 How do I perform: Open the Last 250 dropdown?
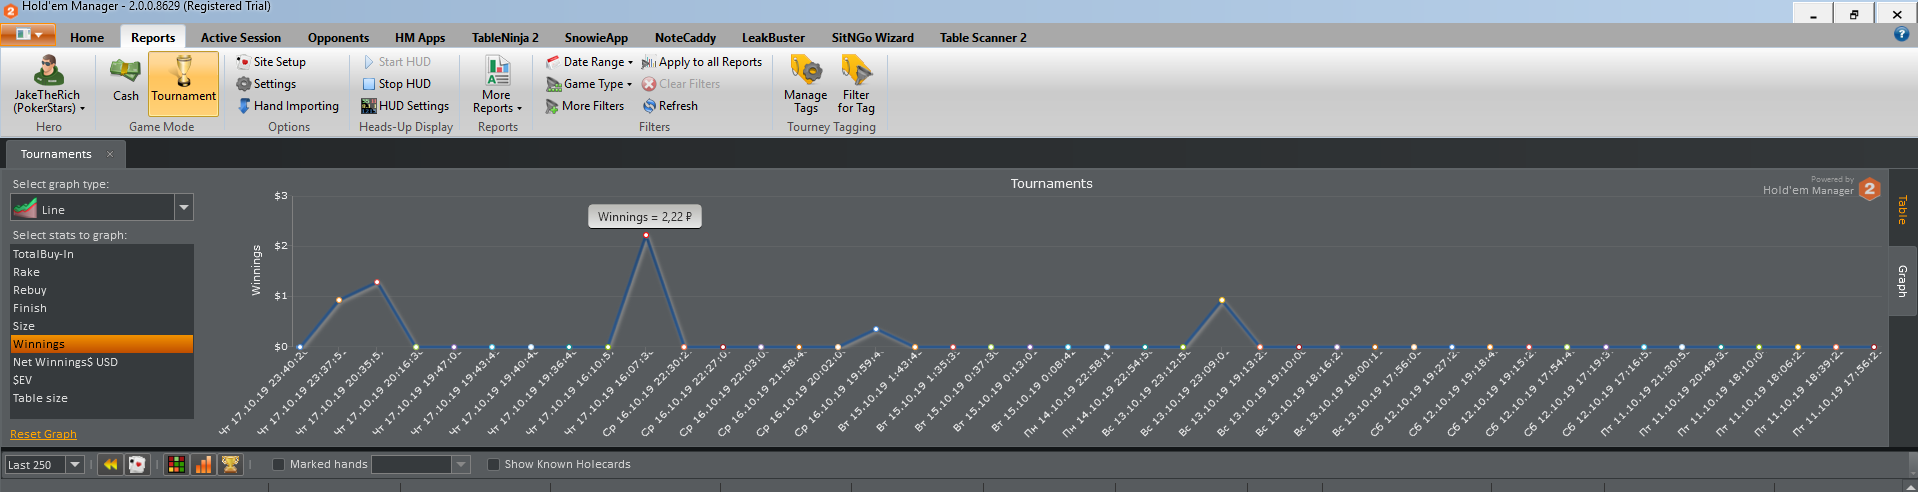75,464
